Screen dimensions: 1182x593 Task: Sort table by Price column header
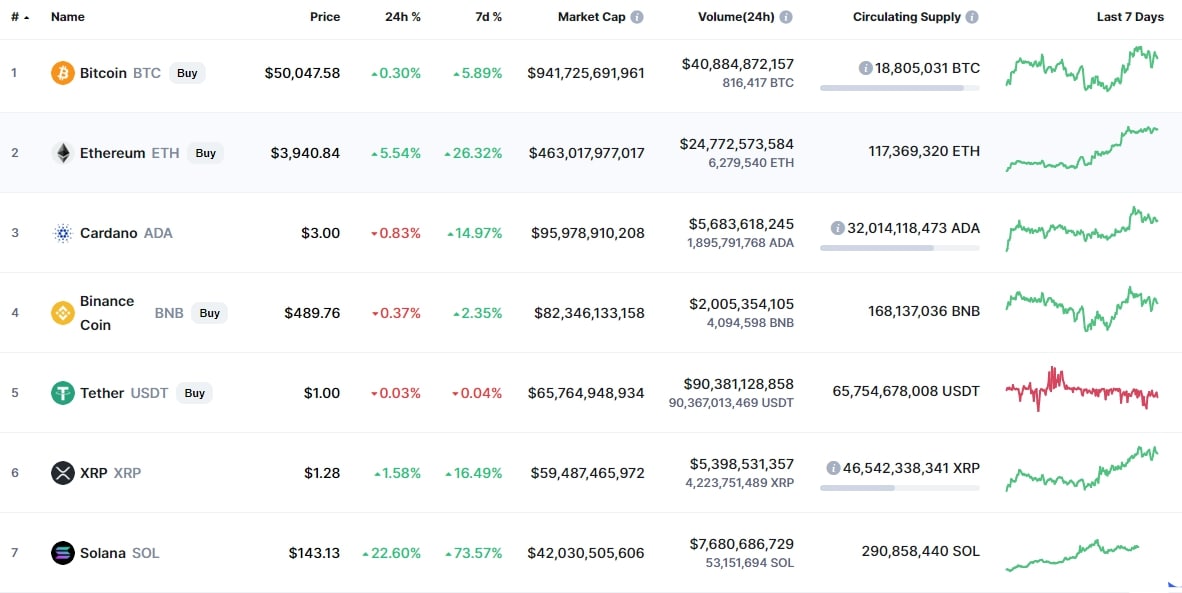pyautogui.click(x=325, y=17)
